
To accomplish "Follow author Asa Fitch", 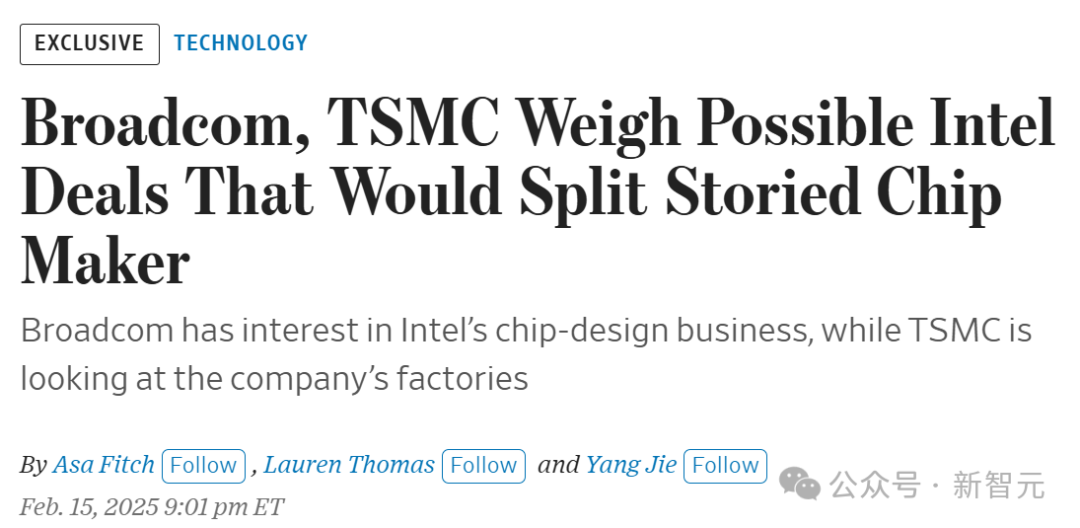I will pyautogui.click(x=203, y=466).
